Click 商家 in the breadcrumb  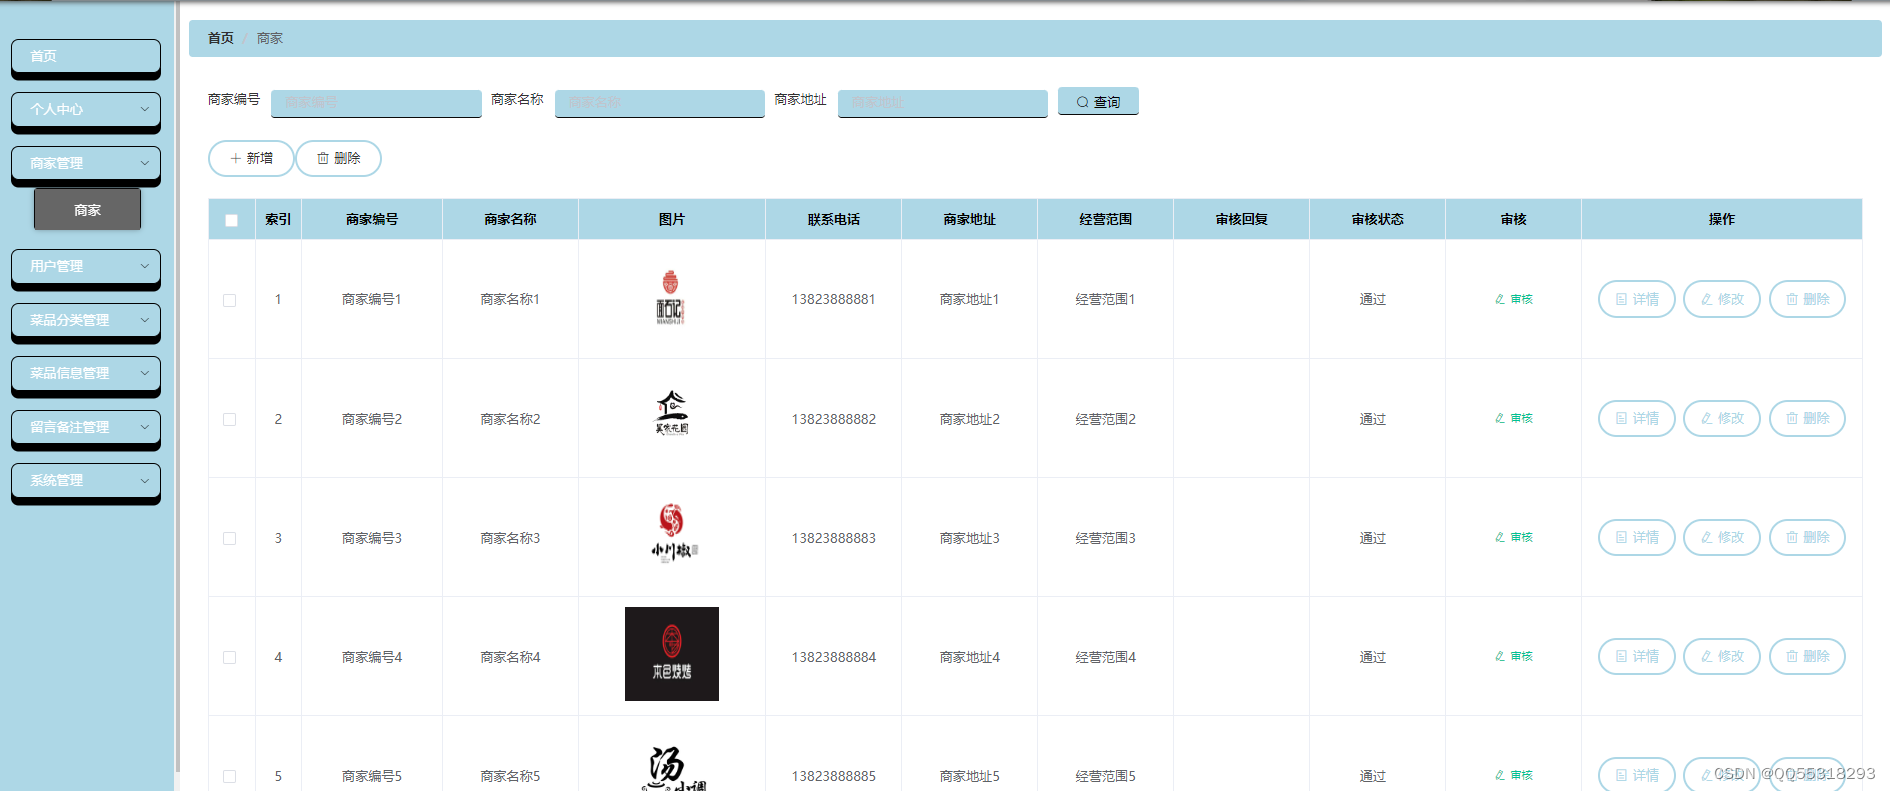point(270,38)
